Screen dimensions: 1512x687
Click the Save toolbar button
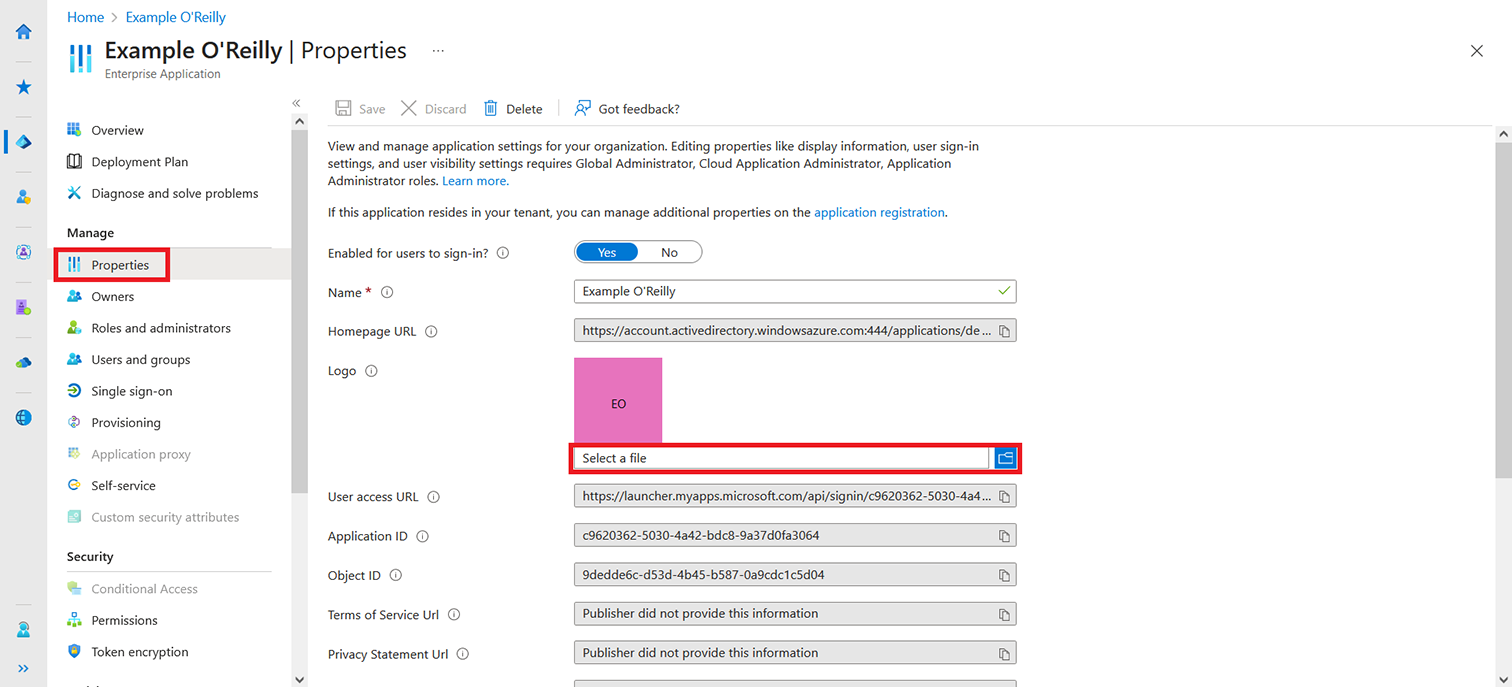click(360, 109)
